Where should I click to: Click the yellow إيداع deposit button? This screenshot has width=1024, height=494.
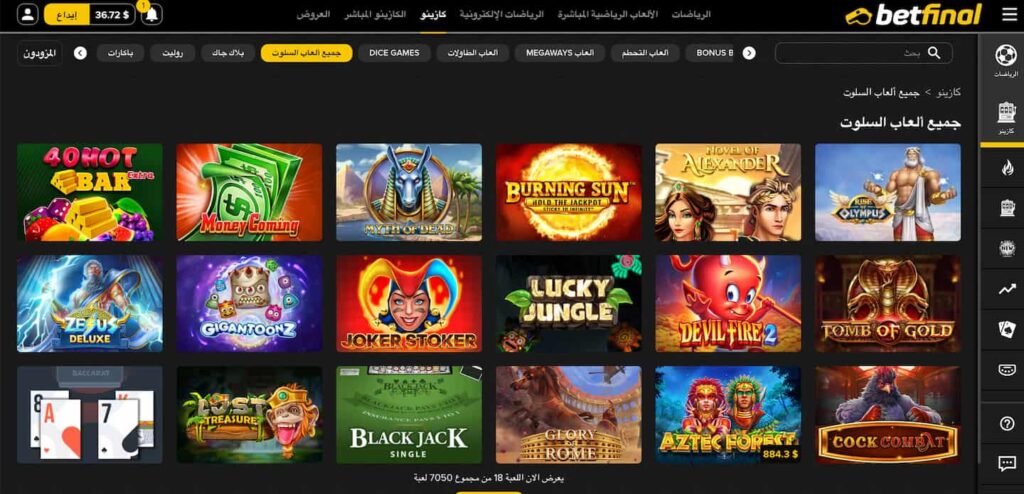67,14
